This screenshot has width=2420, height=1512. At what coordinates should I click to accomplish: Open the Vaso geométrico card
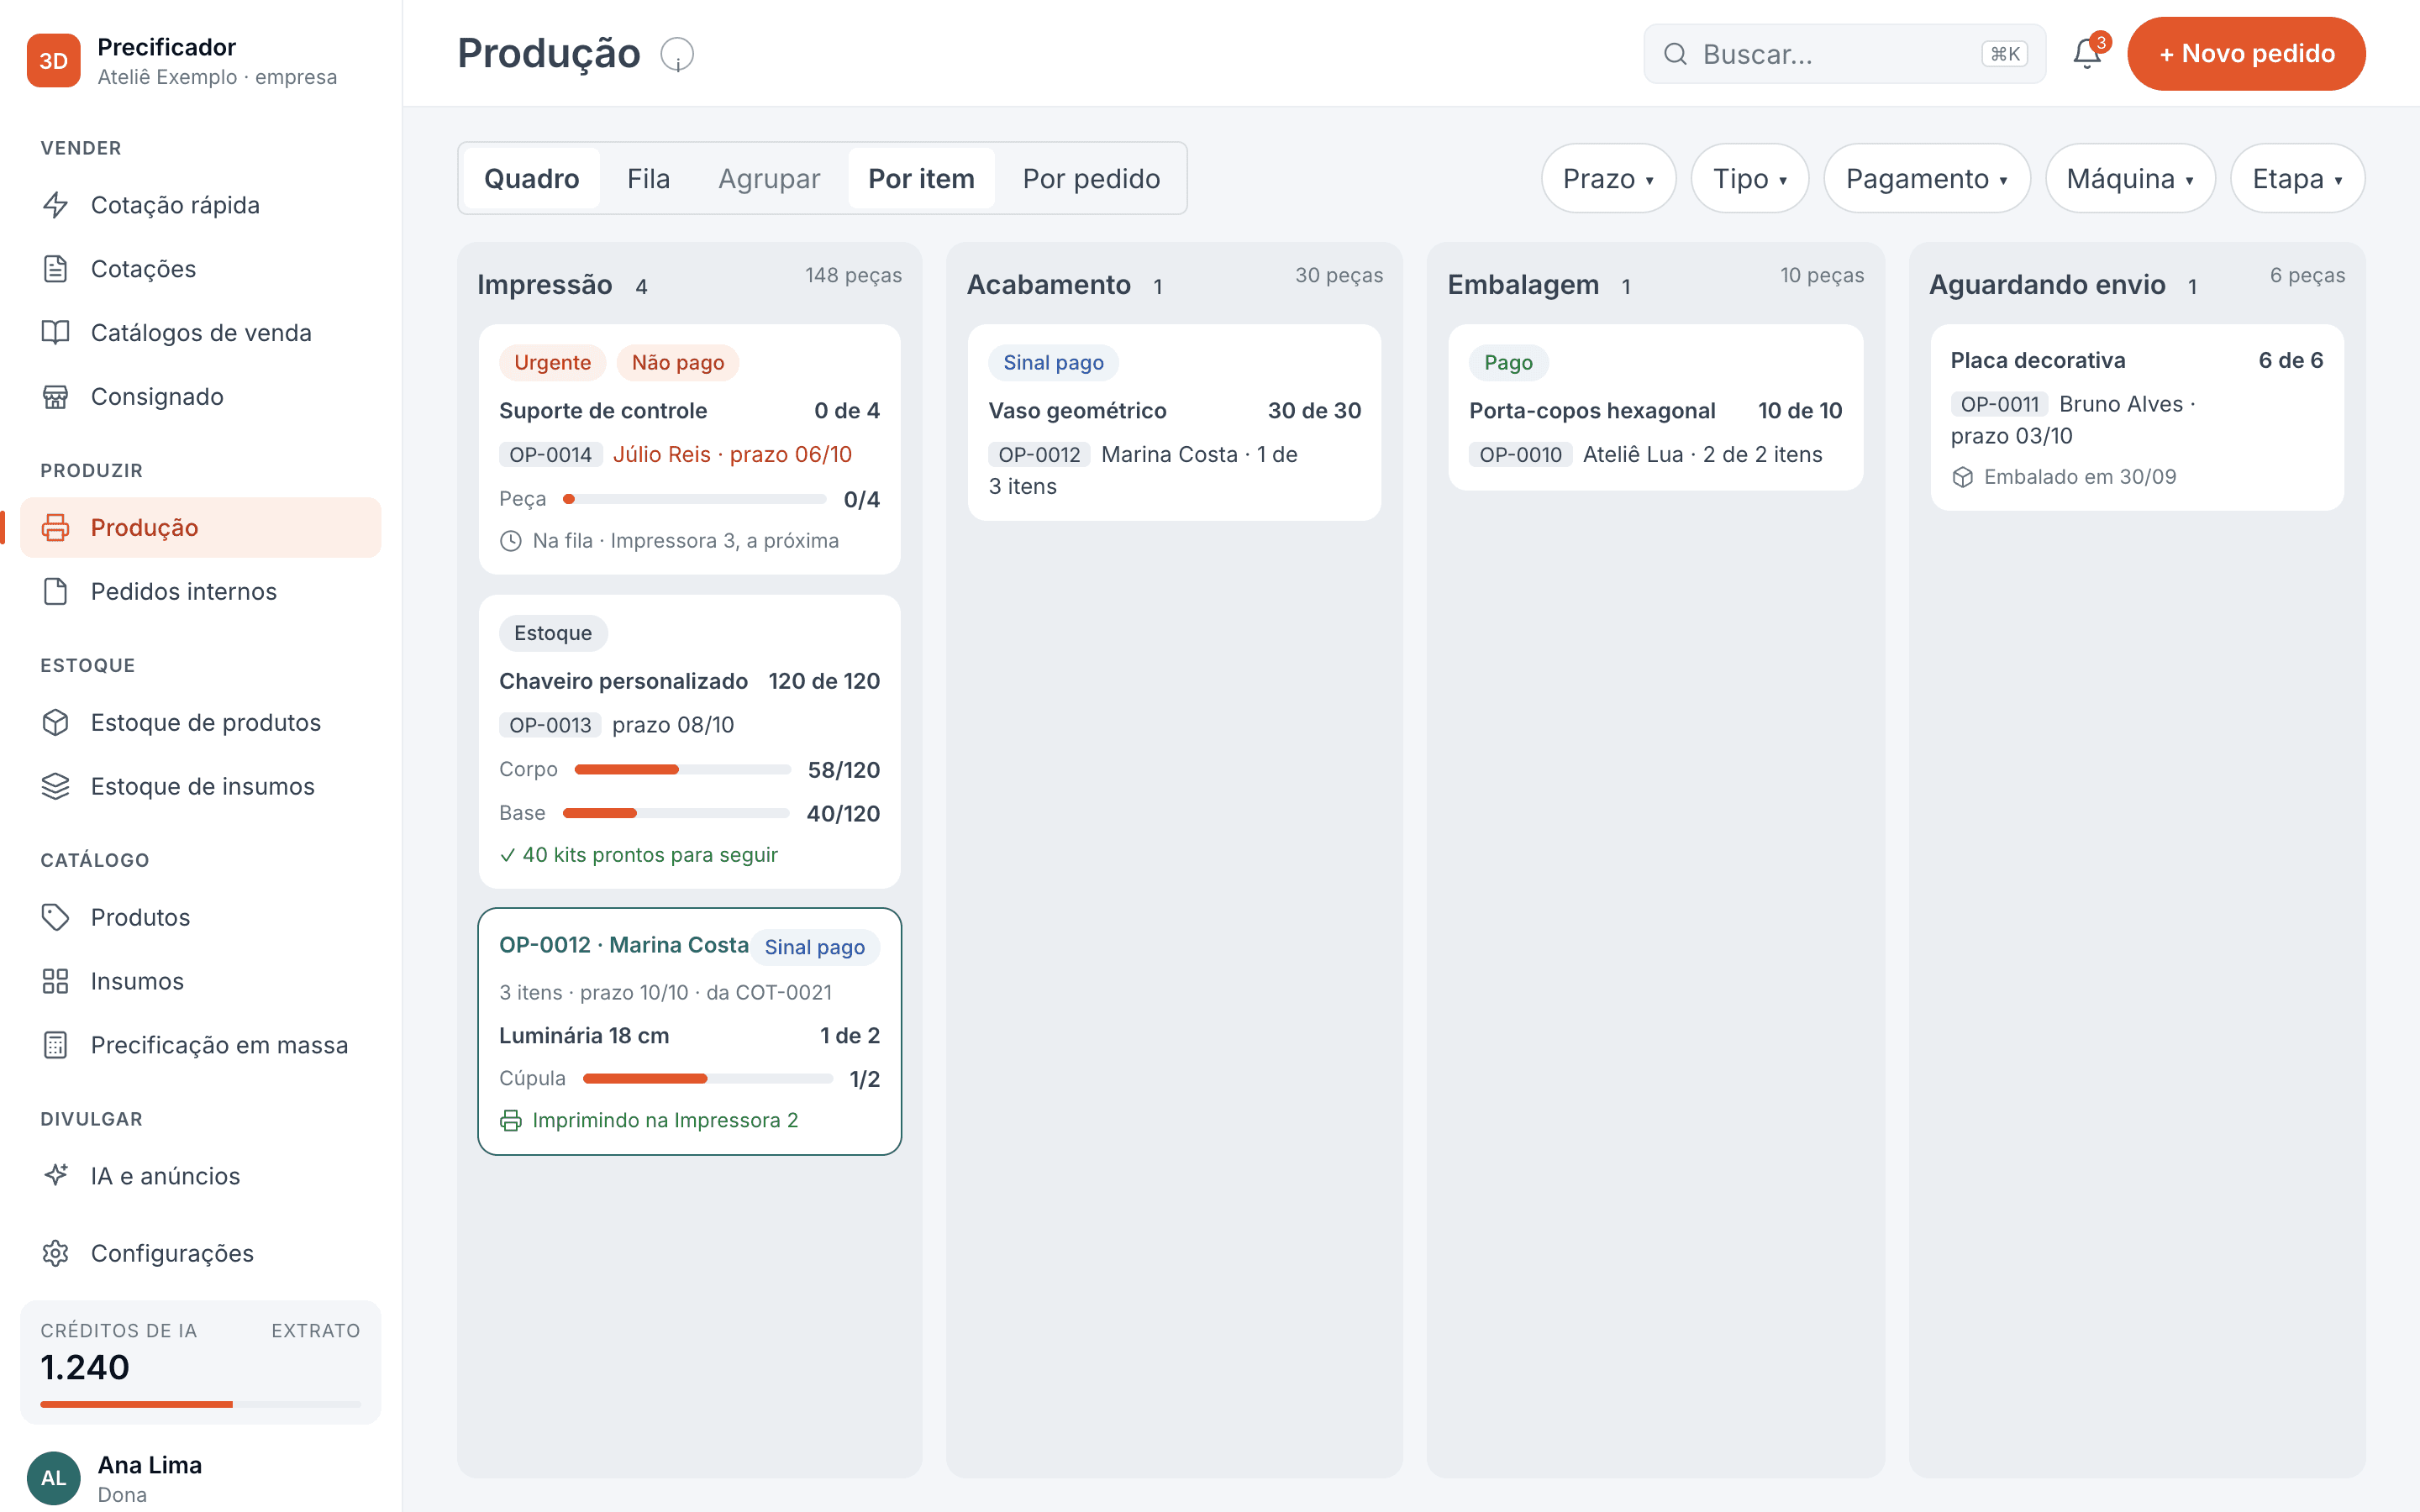tap(1174, 422)
